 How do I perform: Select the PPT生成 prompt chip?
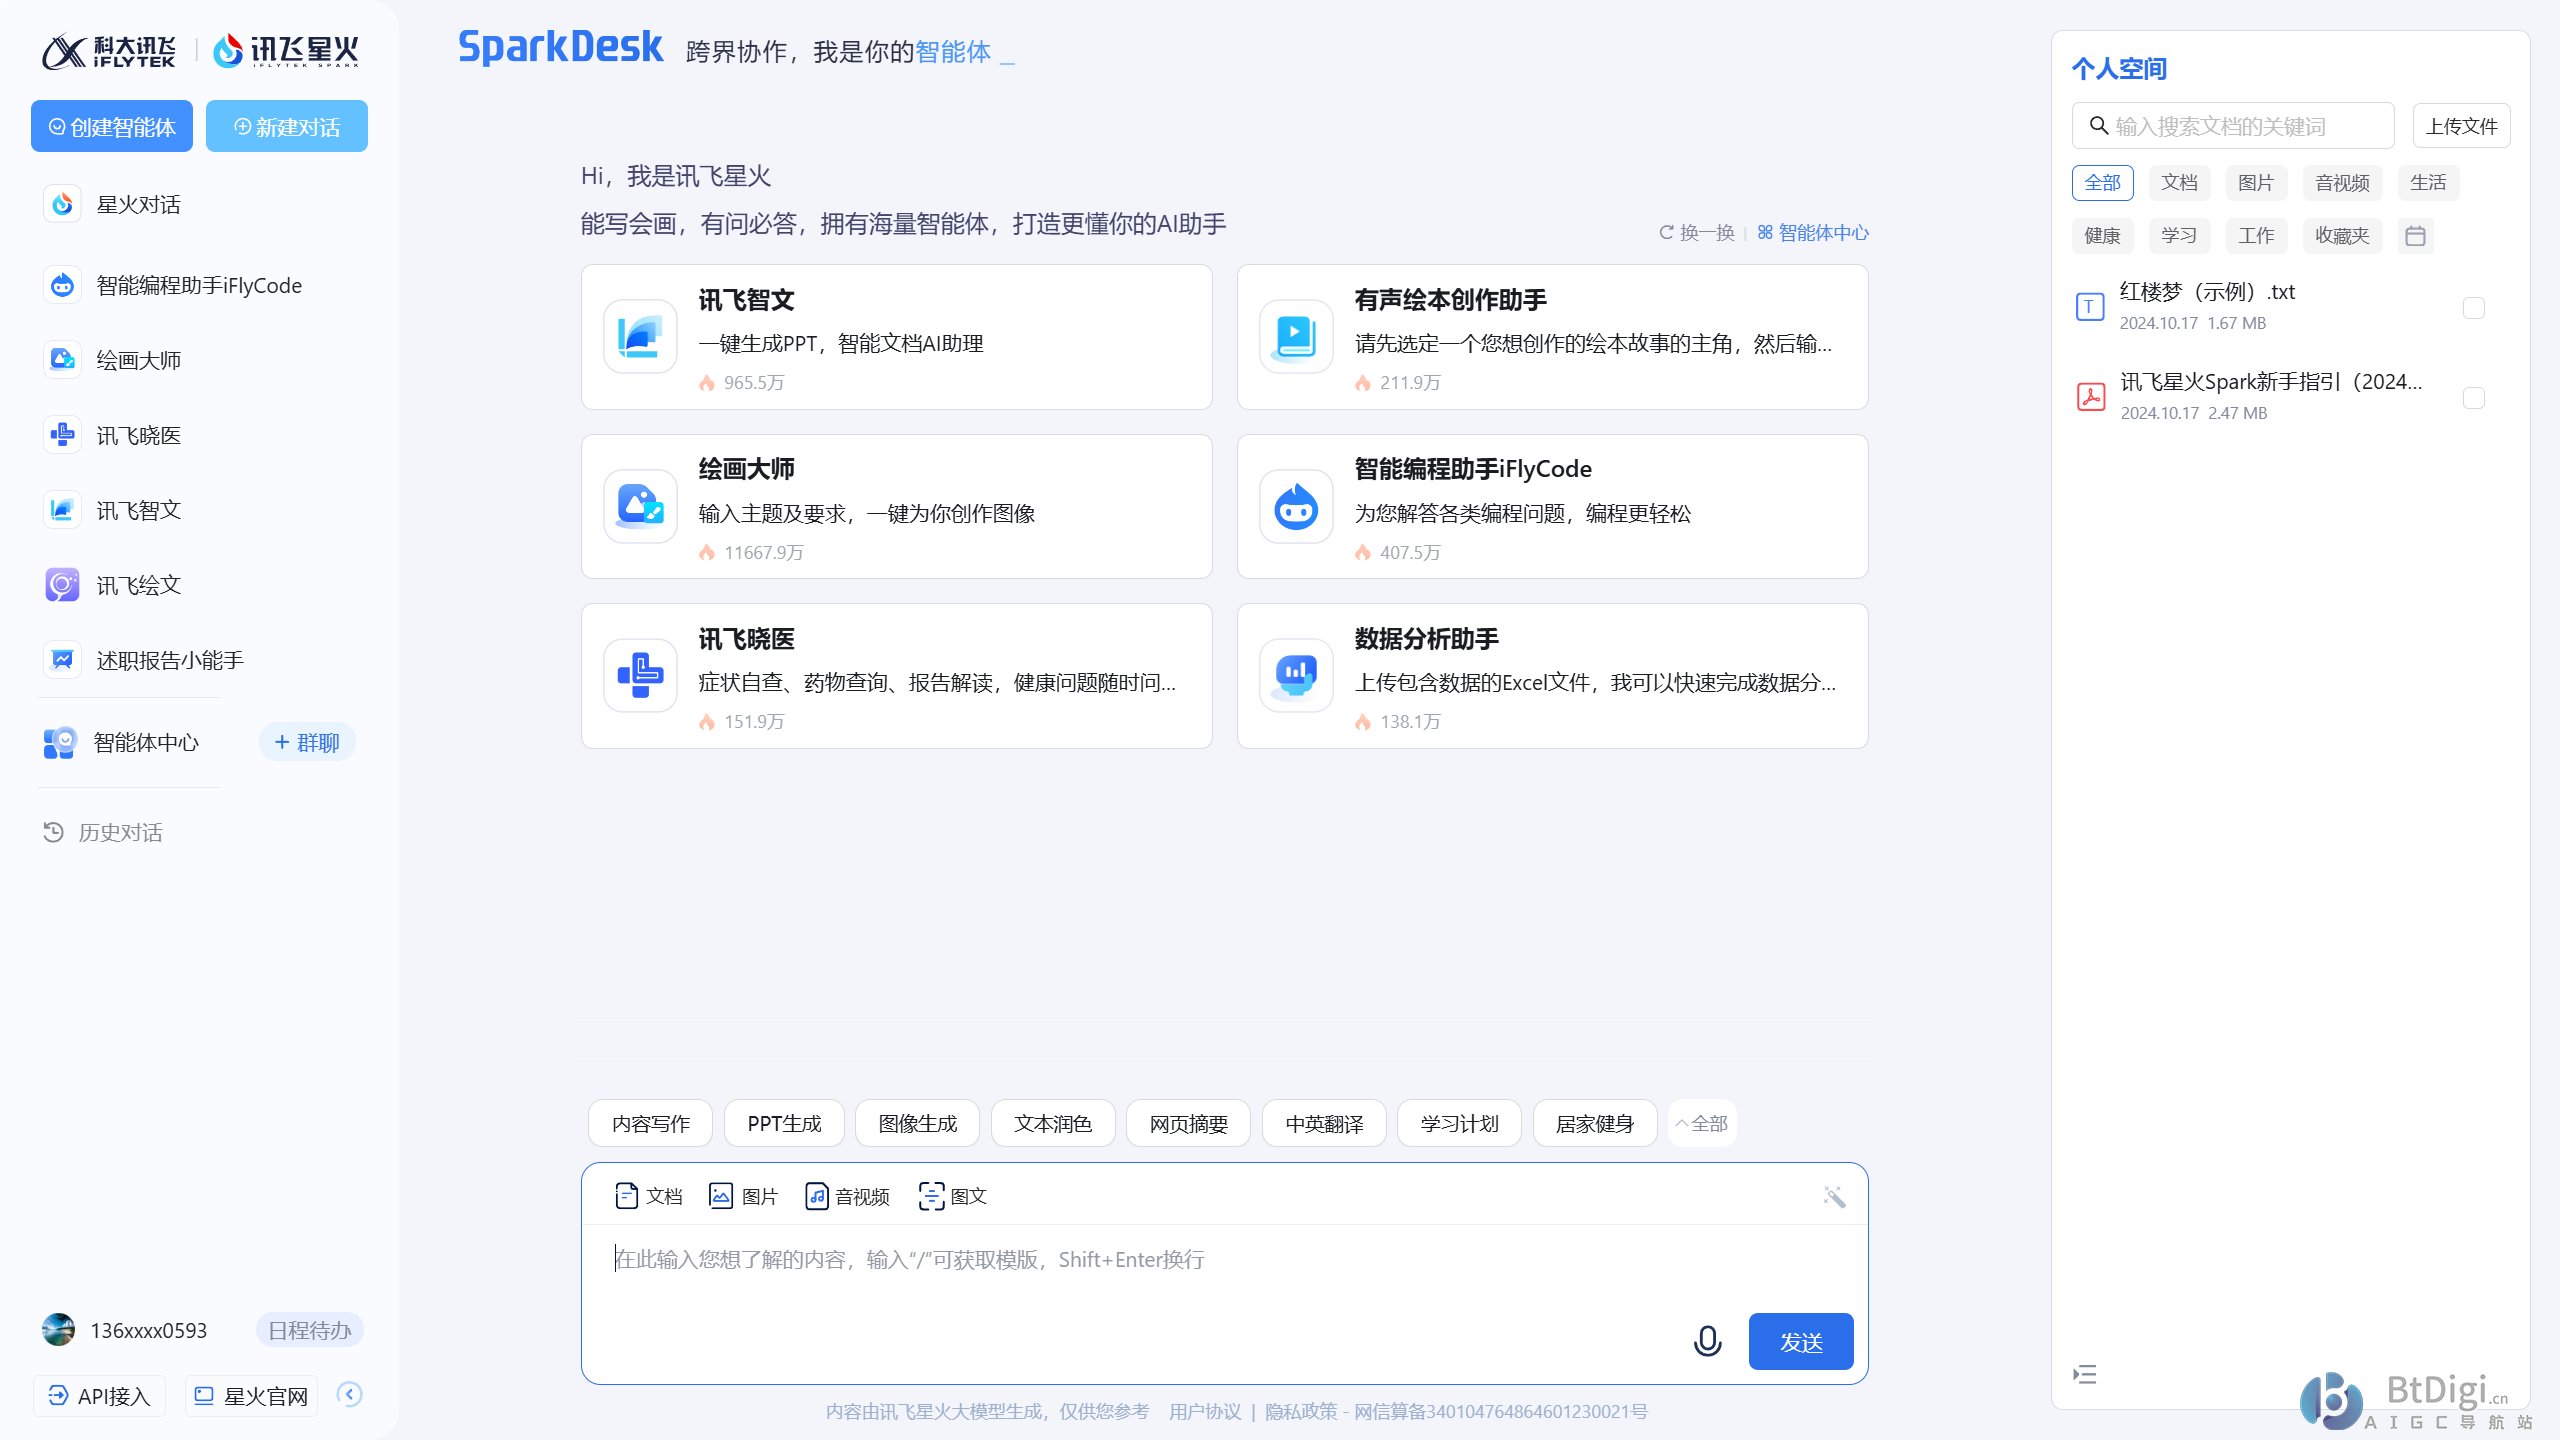tap(784, 1123)
